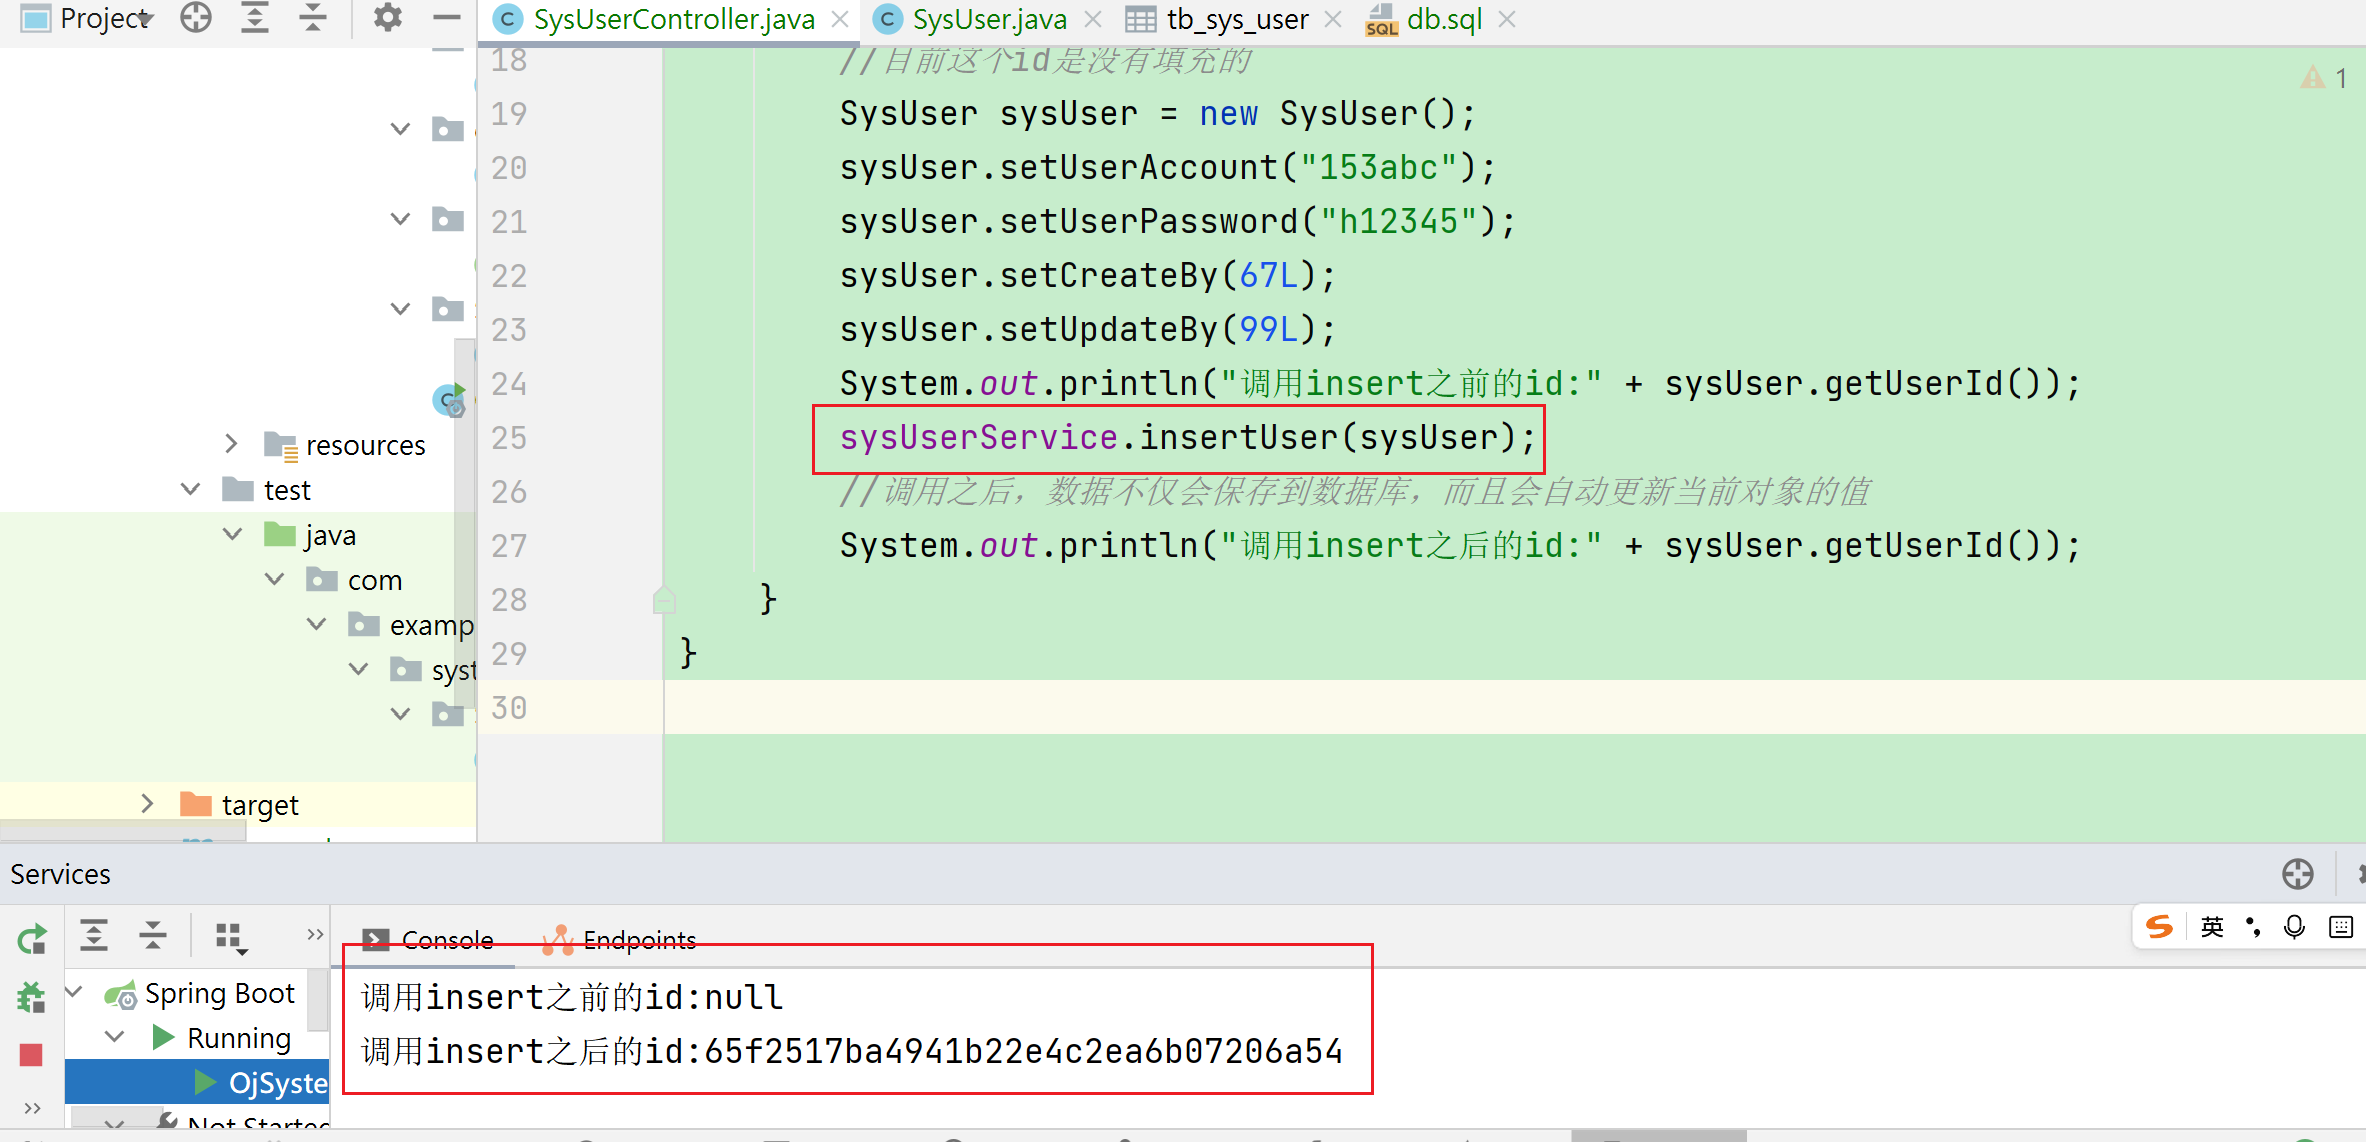Expand the resources folder
The image size is (2366, 1142).
coord(231,443)
